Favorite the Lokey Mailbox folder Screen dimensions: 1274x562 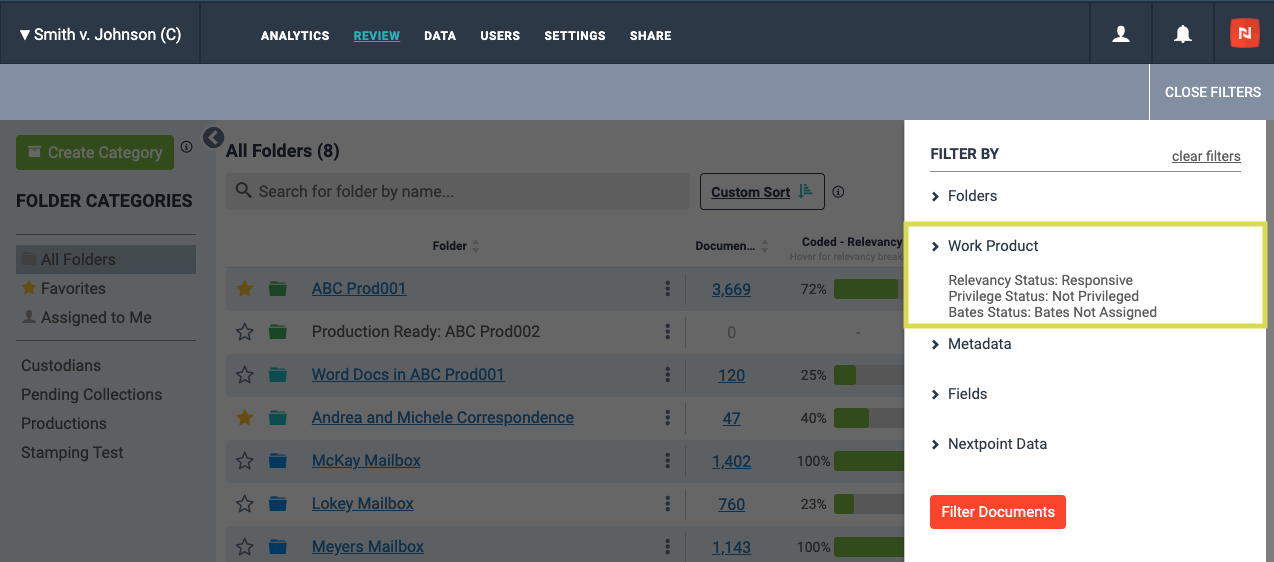pyautogui.click(x=244, y=504)
